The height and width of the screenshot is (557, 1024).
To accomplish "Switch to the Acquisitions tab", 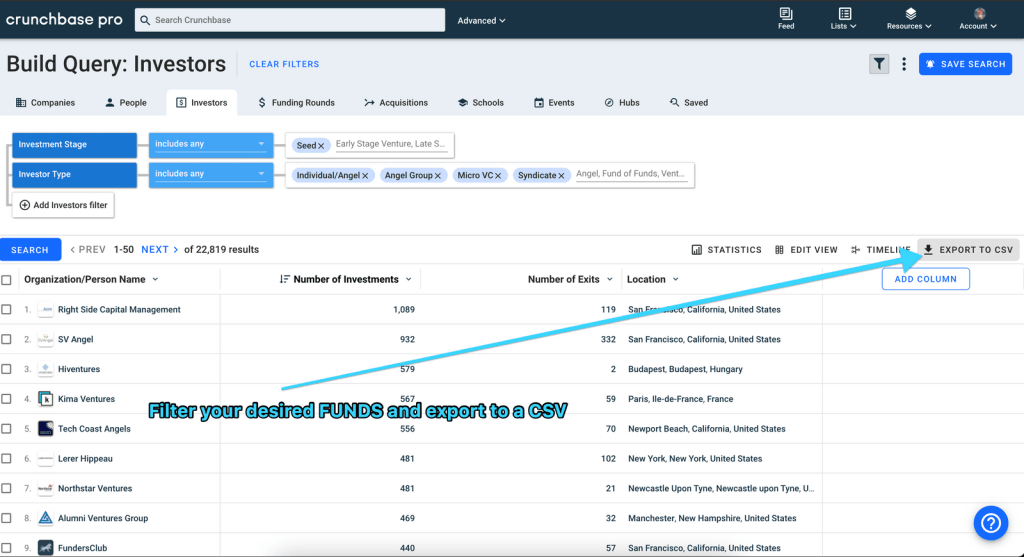I will coord(396,103).
